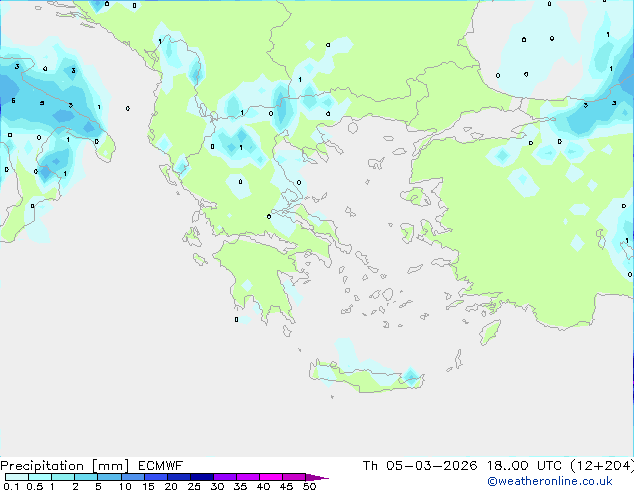The width and height of the screenshot is (634, 490).
Task: Click the above-50 arrow tip of legend
Action: click(x=317, y=477)
